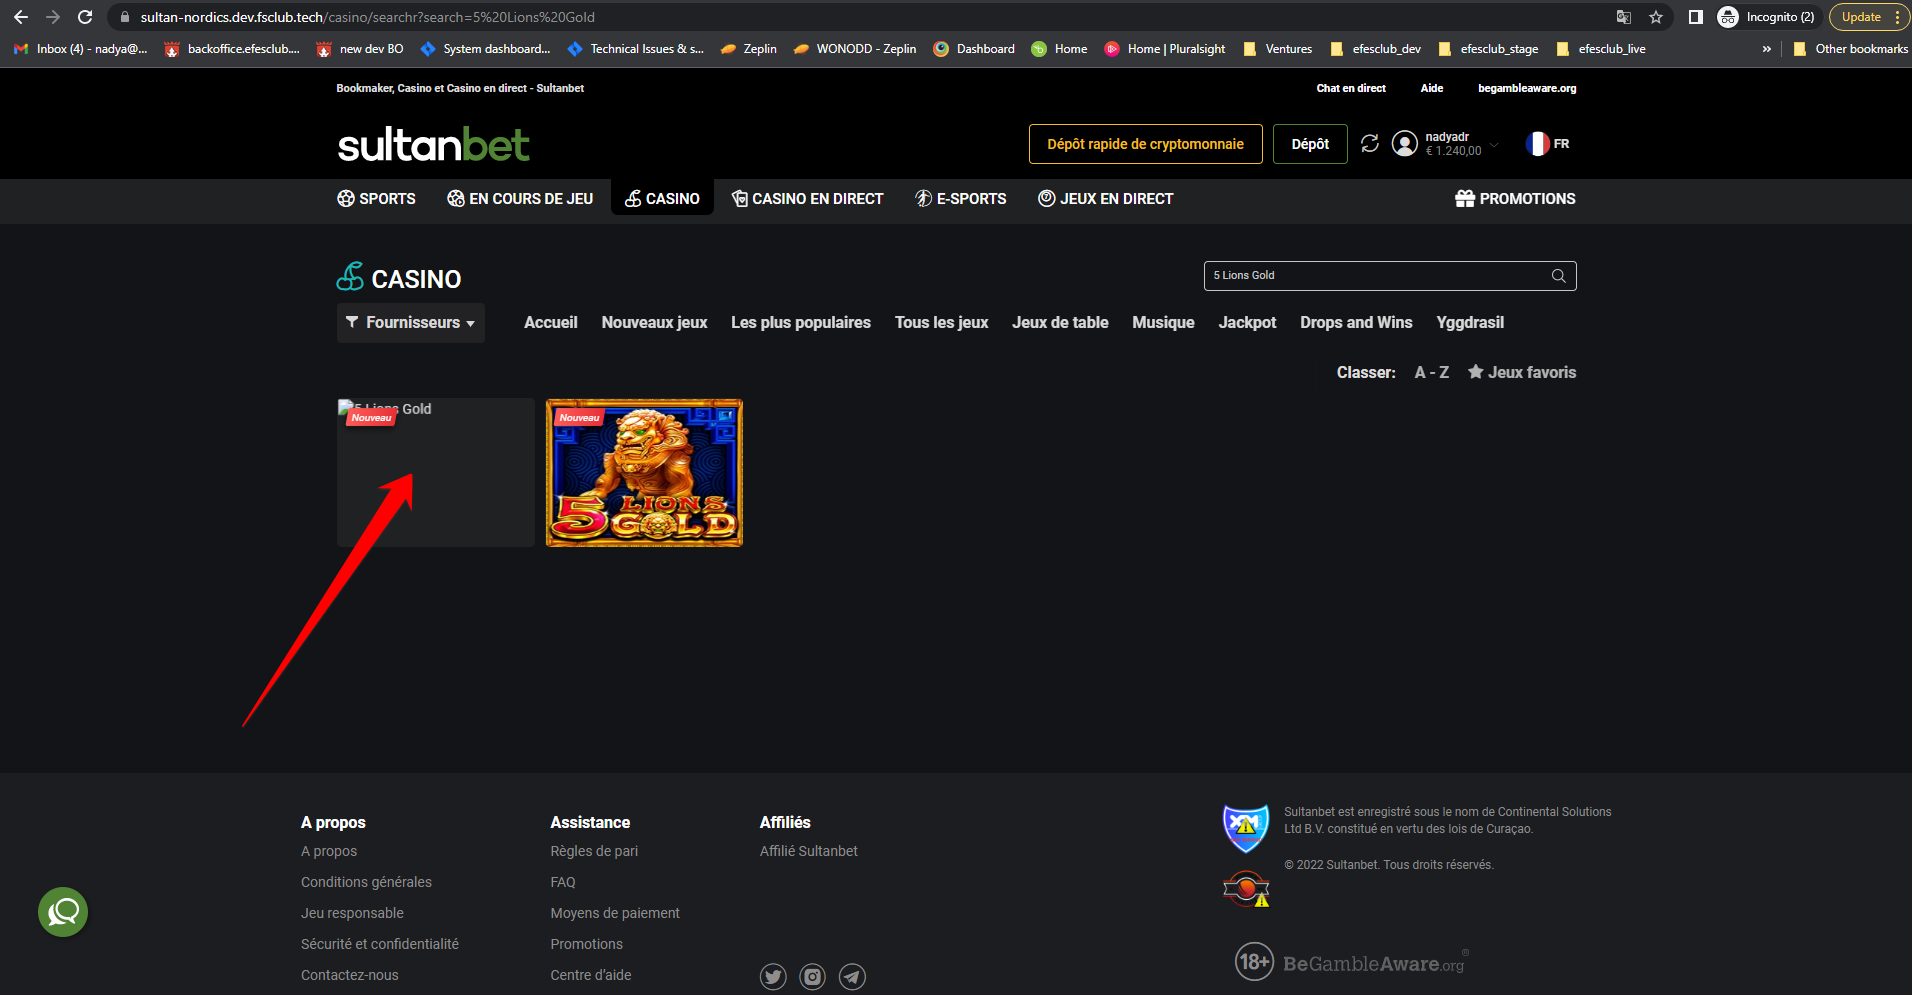Image resolution: width=1912 pixels, height=995 pixels.
Task: Expand hidden bookmarks chevron
Action: coord(1766,49)
